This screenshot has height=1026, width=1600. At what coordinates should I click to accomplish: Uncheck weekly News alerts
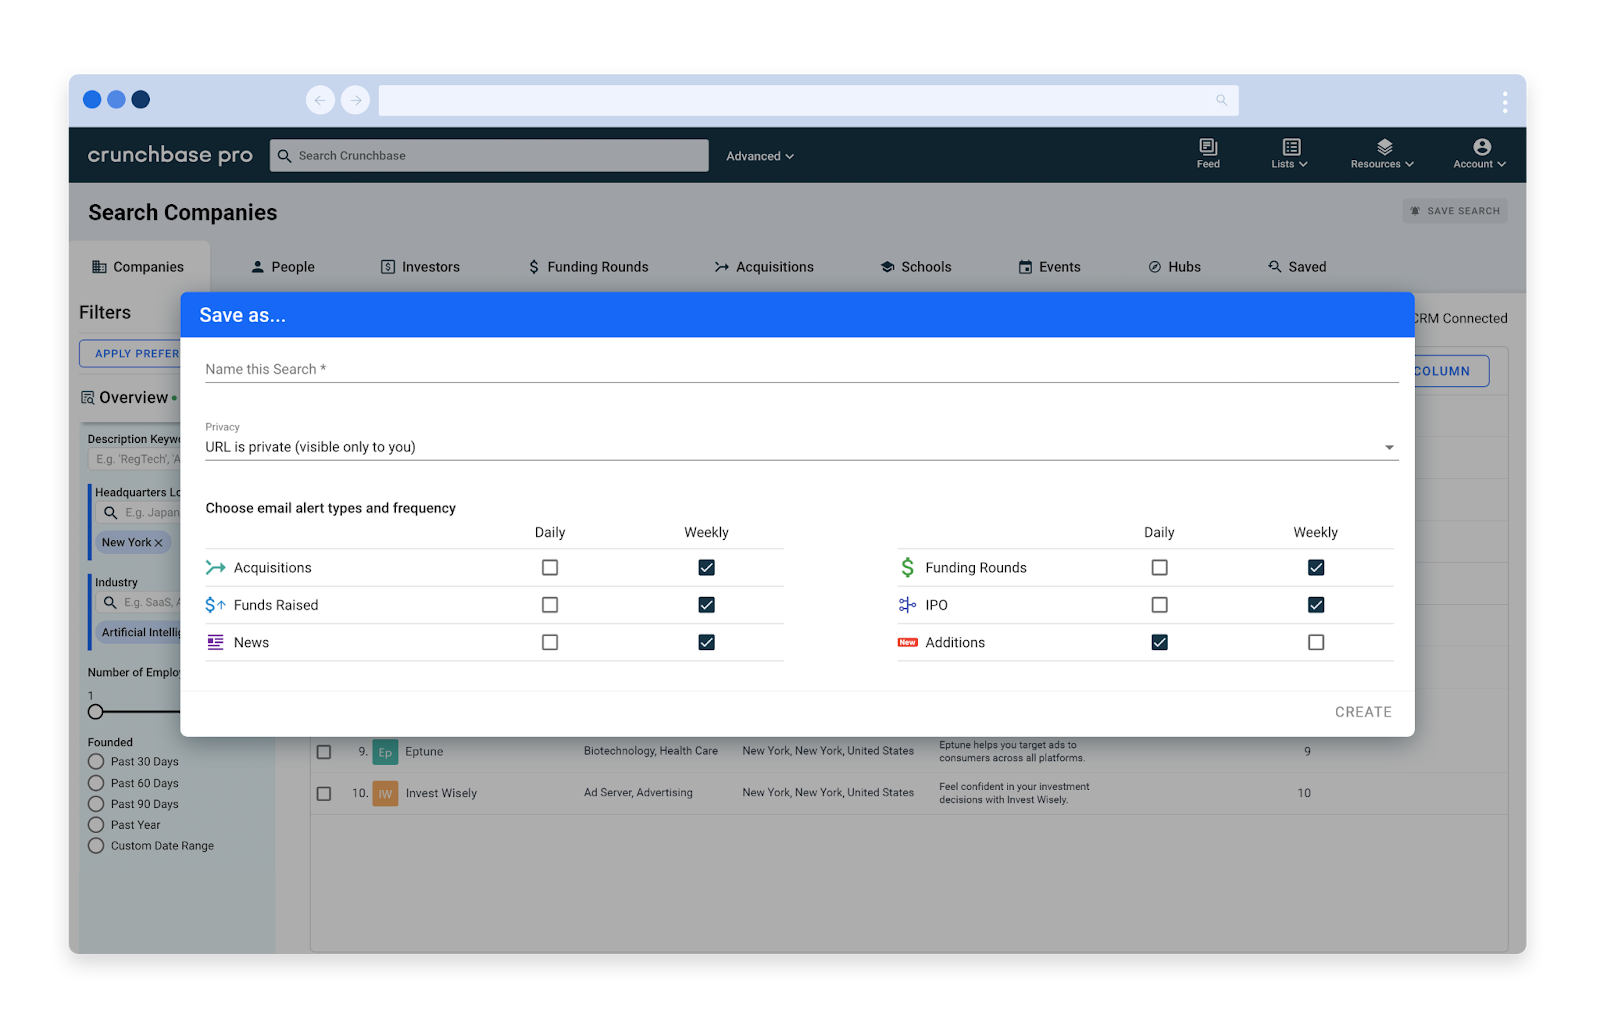click(x=706, y=642)
